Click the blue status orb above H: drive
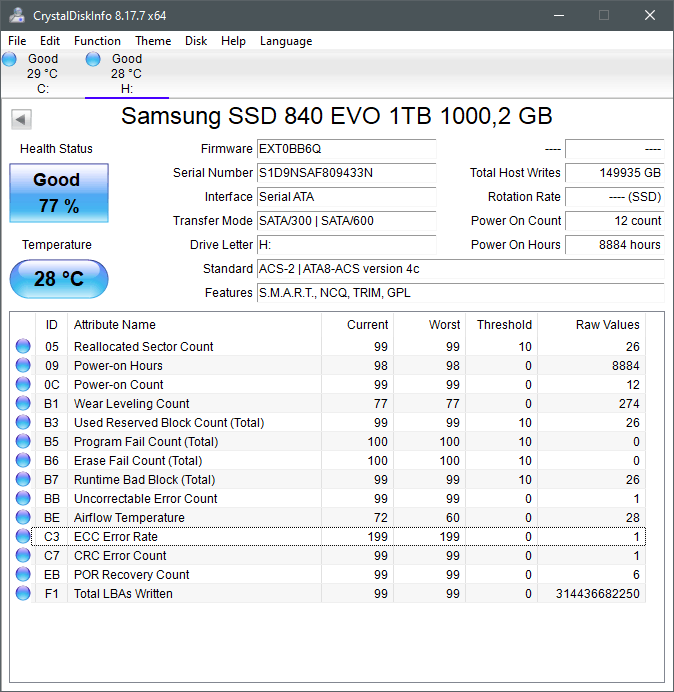 pyautogui.click(x=93, y=59)
